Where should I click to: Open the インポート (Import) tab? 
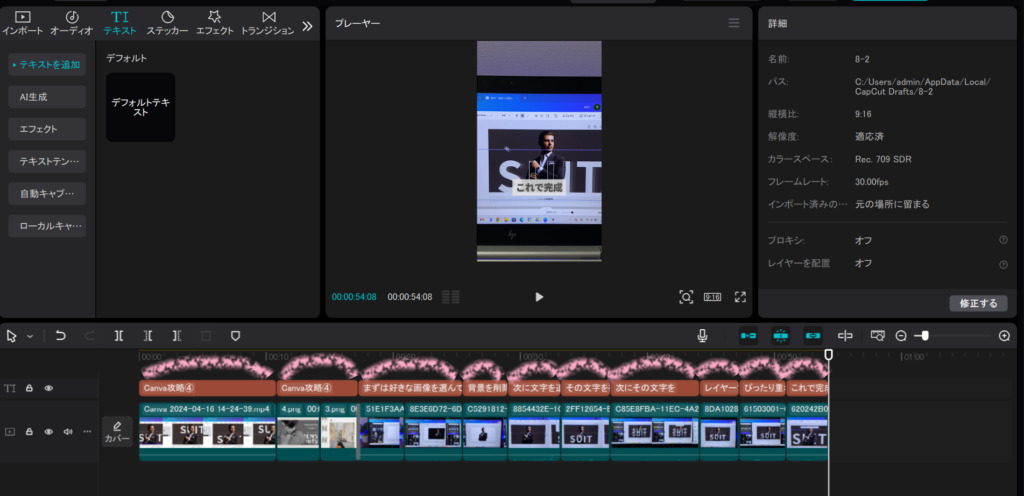[22, 23]
